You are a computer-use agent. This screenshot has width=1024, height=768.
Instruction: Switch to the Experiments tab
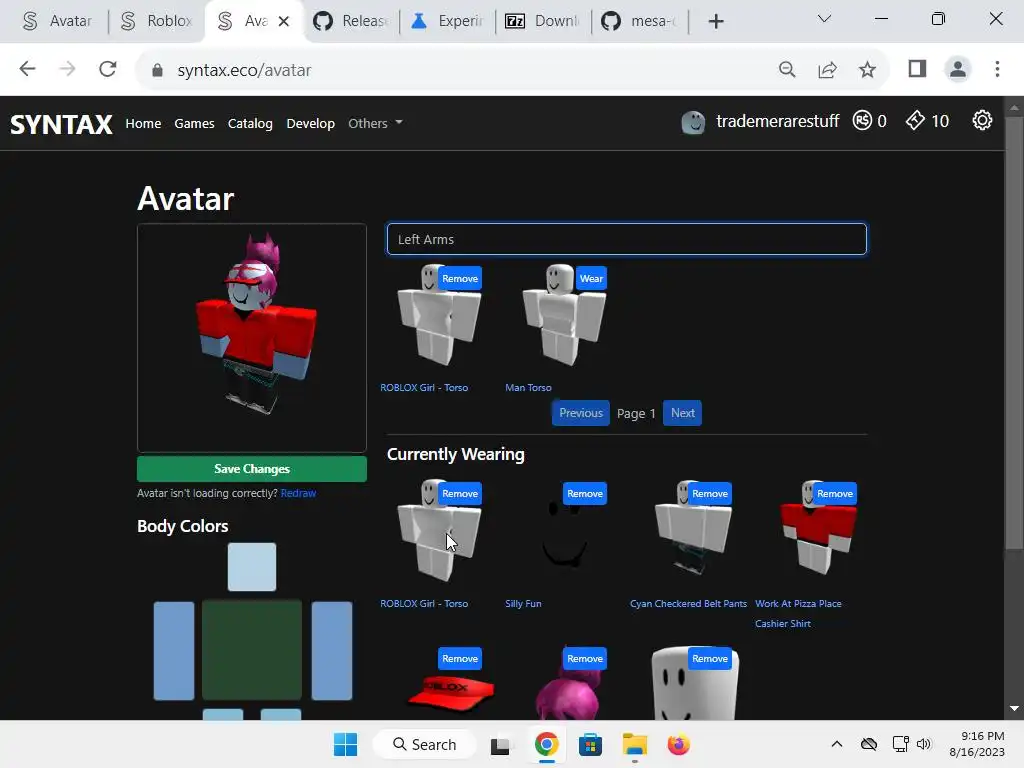coord(447,21)
